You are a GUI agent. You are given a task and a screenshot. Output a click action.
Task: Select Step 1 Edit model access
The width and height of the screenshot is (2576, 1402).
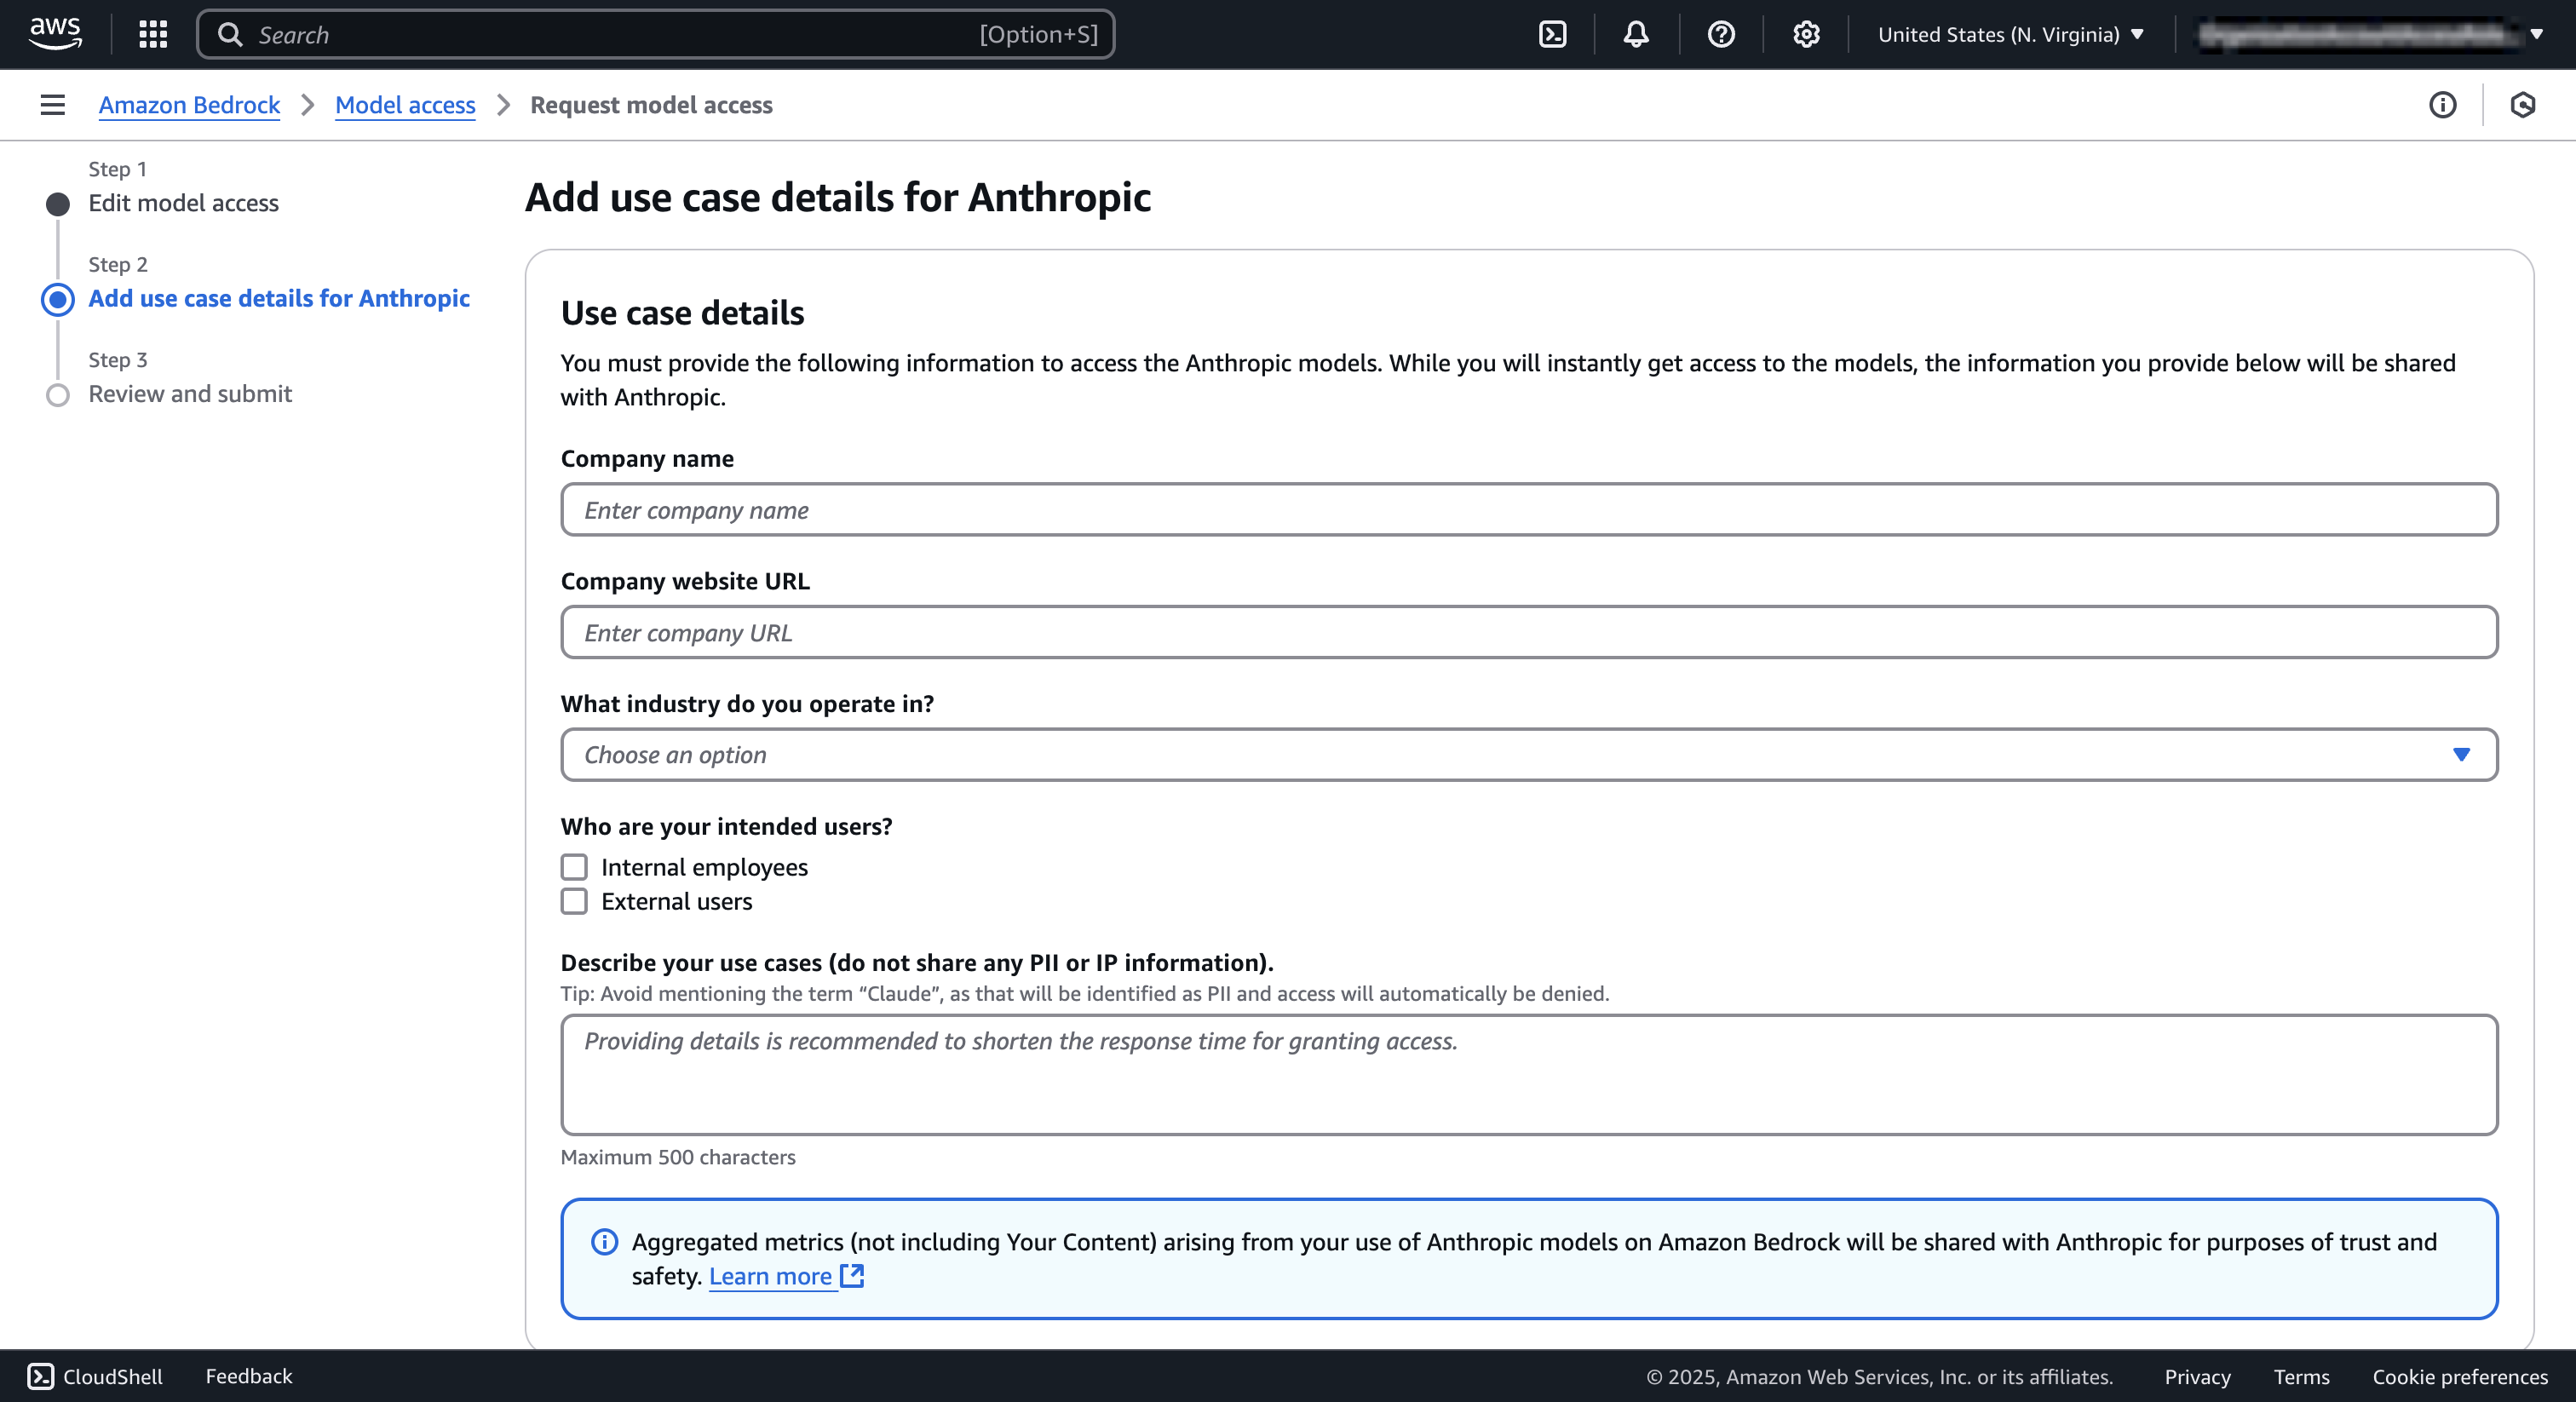183,203
